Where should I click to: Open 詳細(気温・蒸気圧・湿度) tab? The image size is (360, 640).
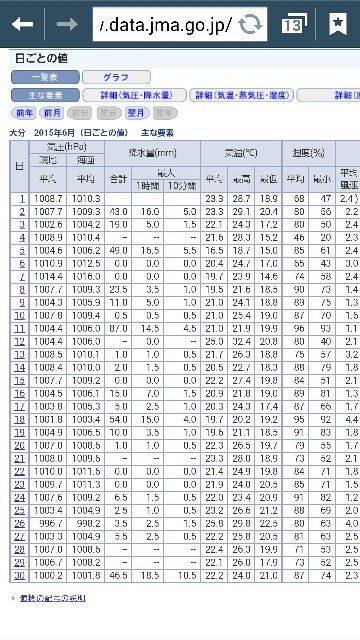[x=242, y=96]
